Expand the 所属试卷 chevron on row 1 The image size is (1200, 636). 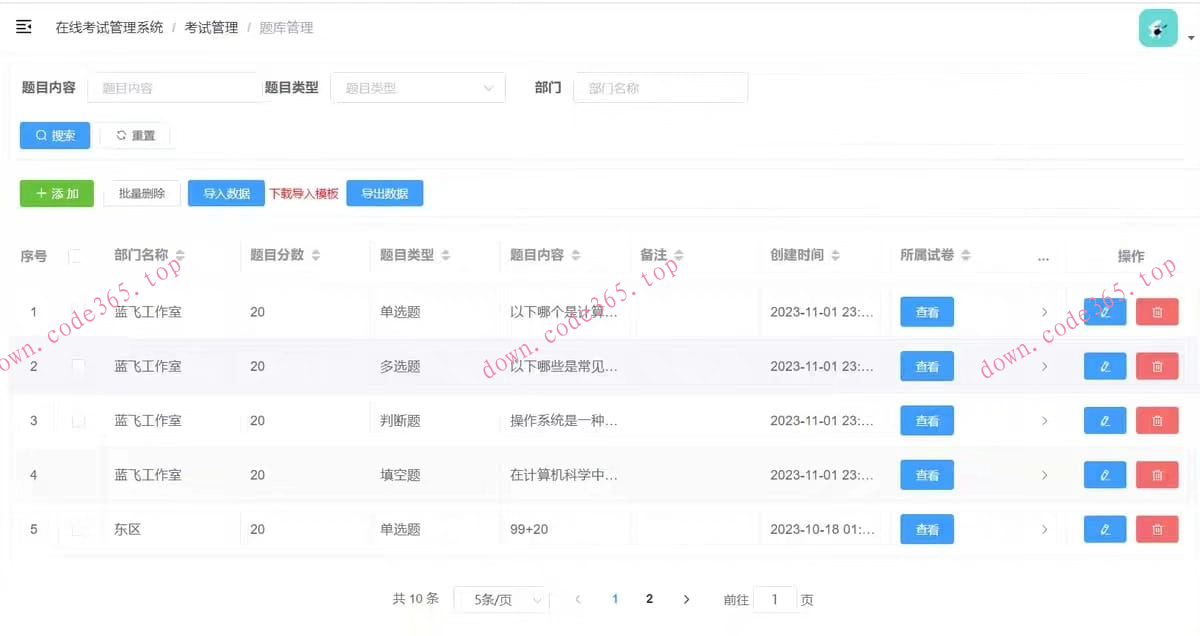tap(1044, 311)
